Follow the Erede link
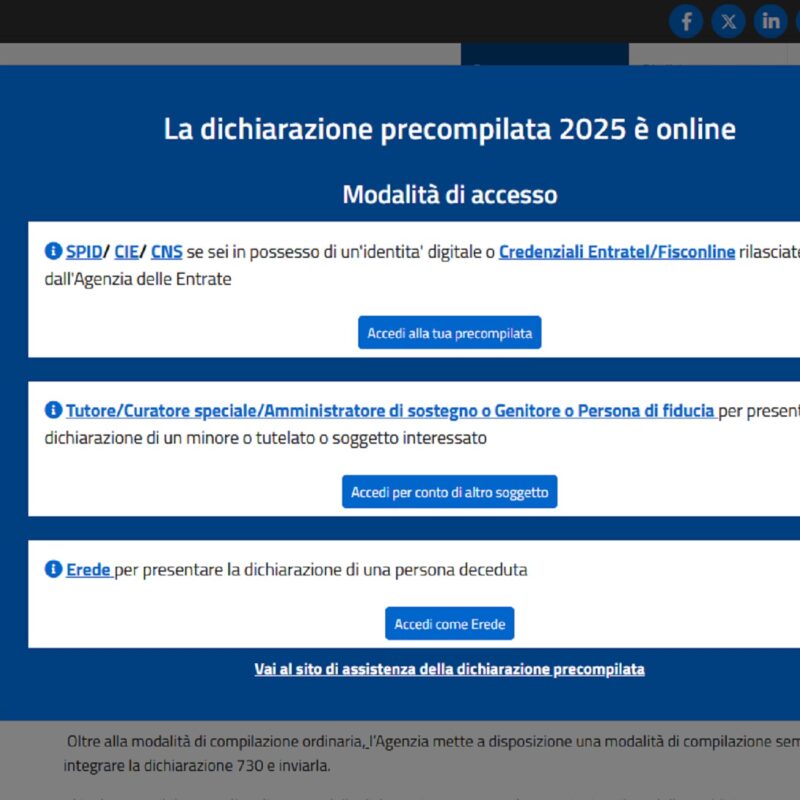Viewport: 800px width, 800px height. tap(89, 569)
